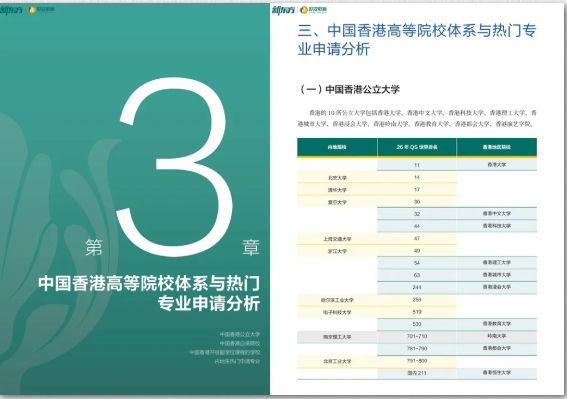
Task: Click the character 章 right of the 3
Action: click(251, 247)
